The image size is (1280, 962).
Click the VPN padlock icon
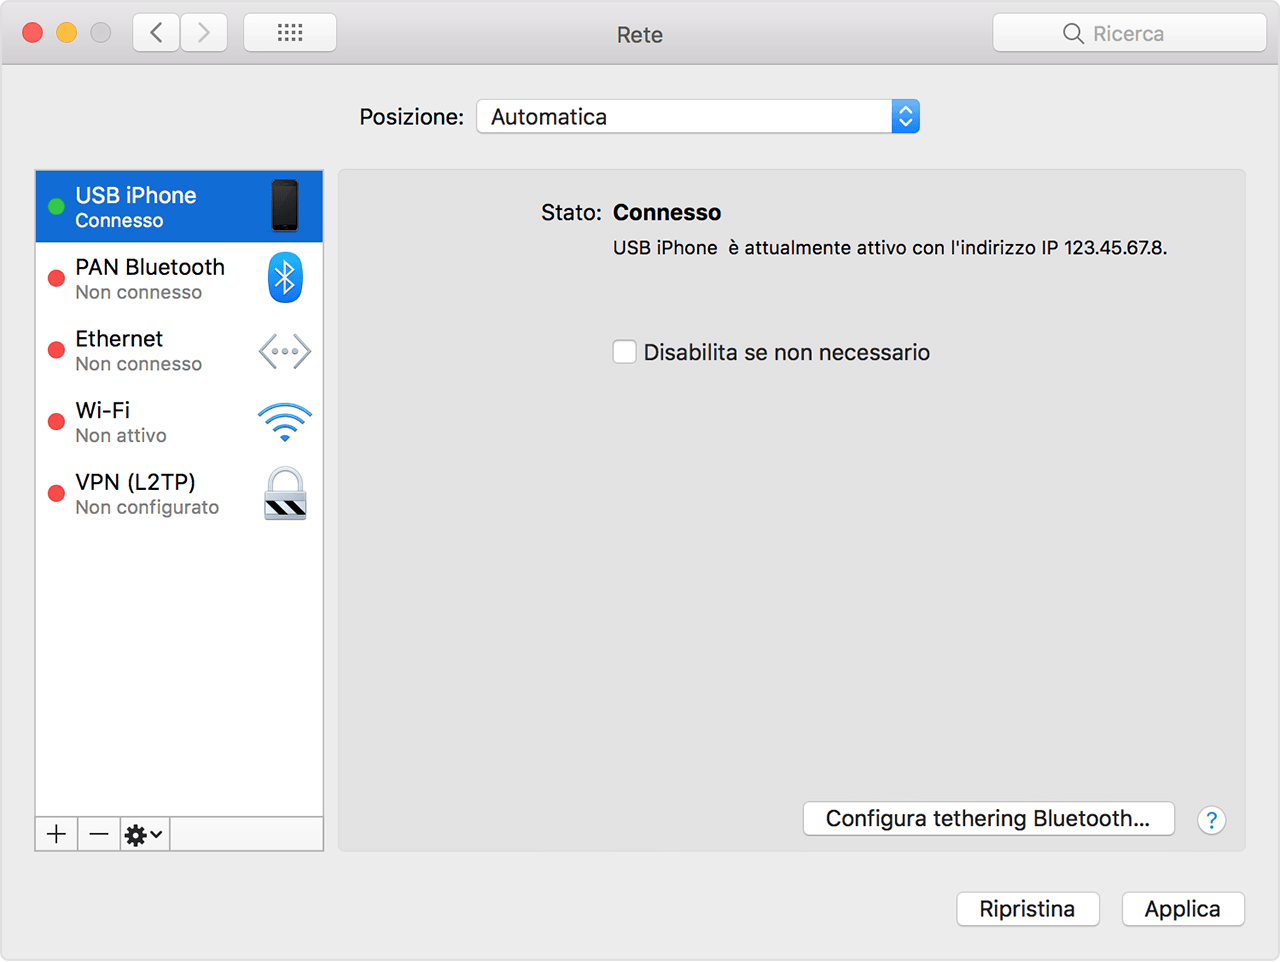click(285, 494)
